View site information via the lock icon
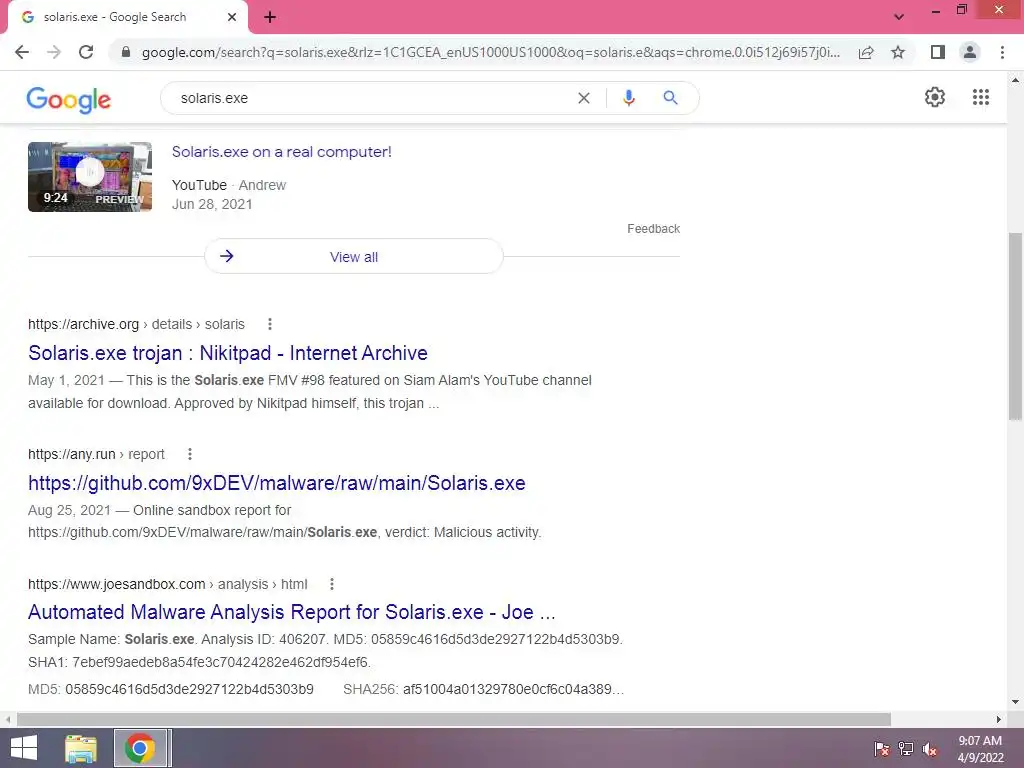 pos(126,52)
